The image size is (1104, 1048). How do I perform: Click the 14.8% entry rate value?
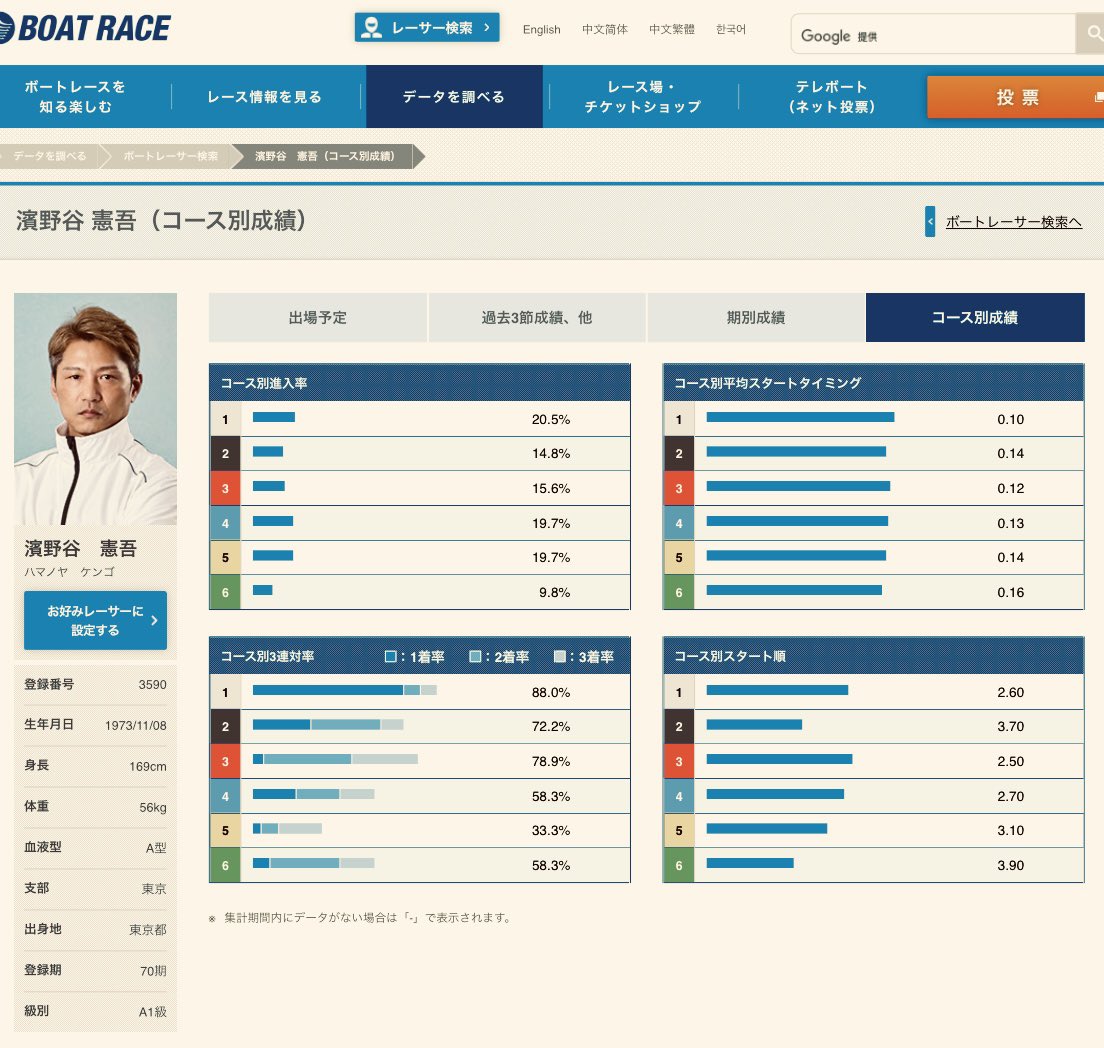(x=551, y=454)
